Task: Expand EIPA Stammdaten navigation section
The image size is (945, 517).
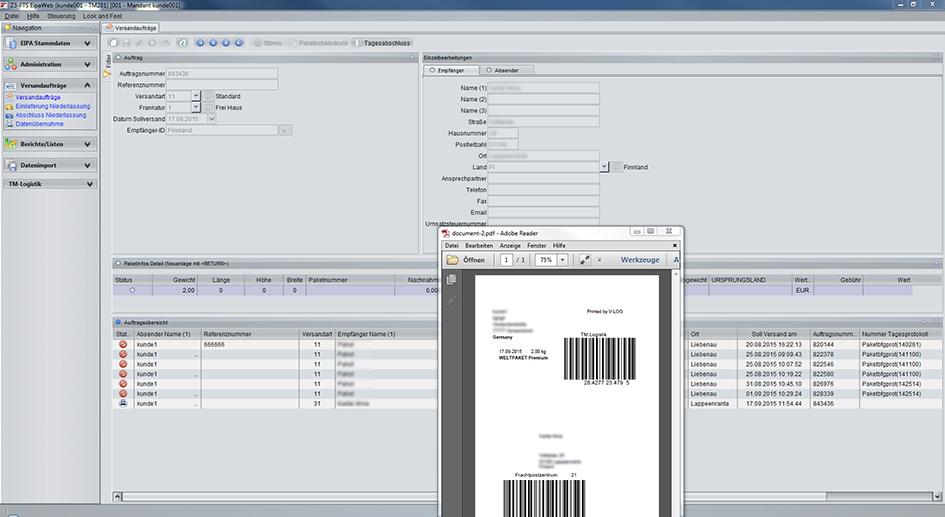Action: point(50,43)
